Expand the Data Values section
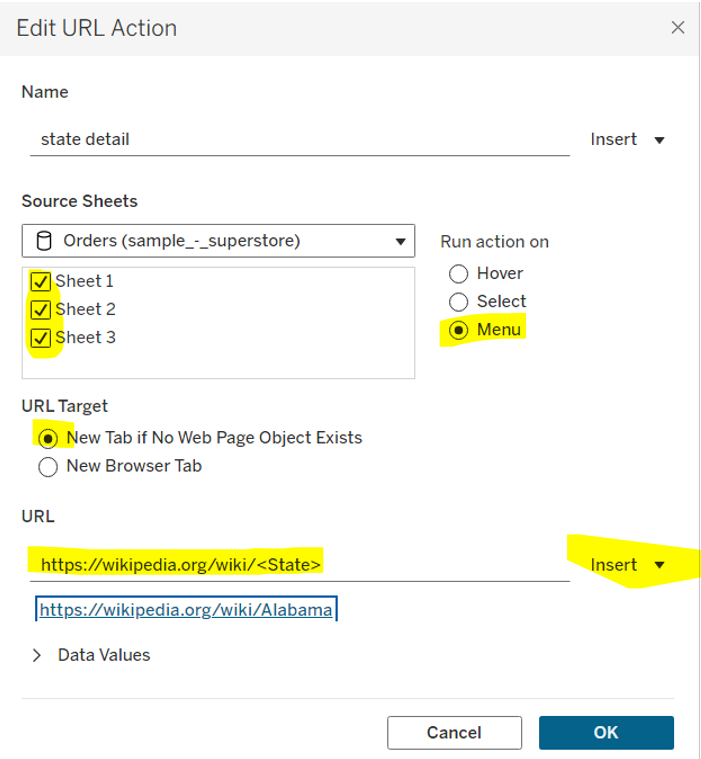This screenshot has width=701, height=759. 38,655
